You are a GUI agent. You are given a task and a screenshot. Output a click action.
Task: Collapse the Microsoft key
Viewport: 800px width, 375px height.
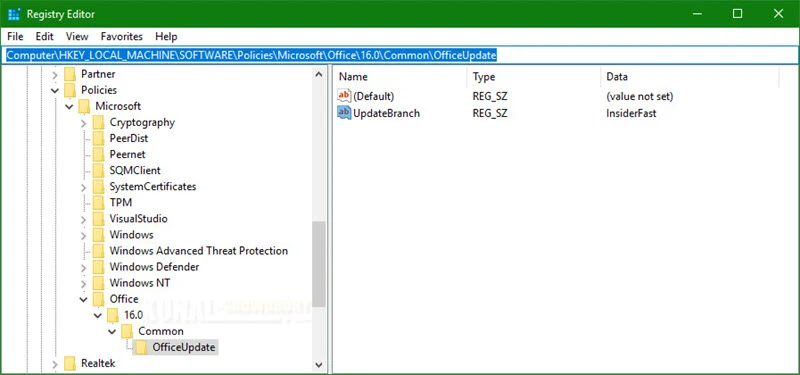69,107
